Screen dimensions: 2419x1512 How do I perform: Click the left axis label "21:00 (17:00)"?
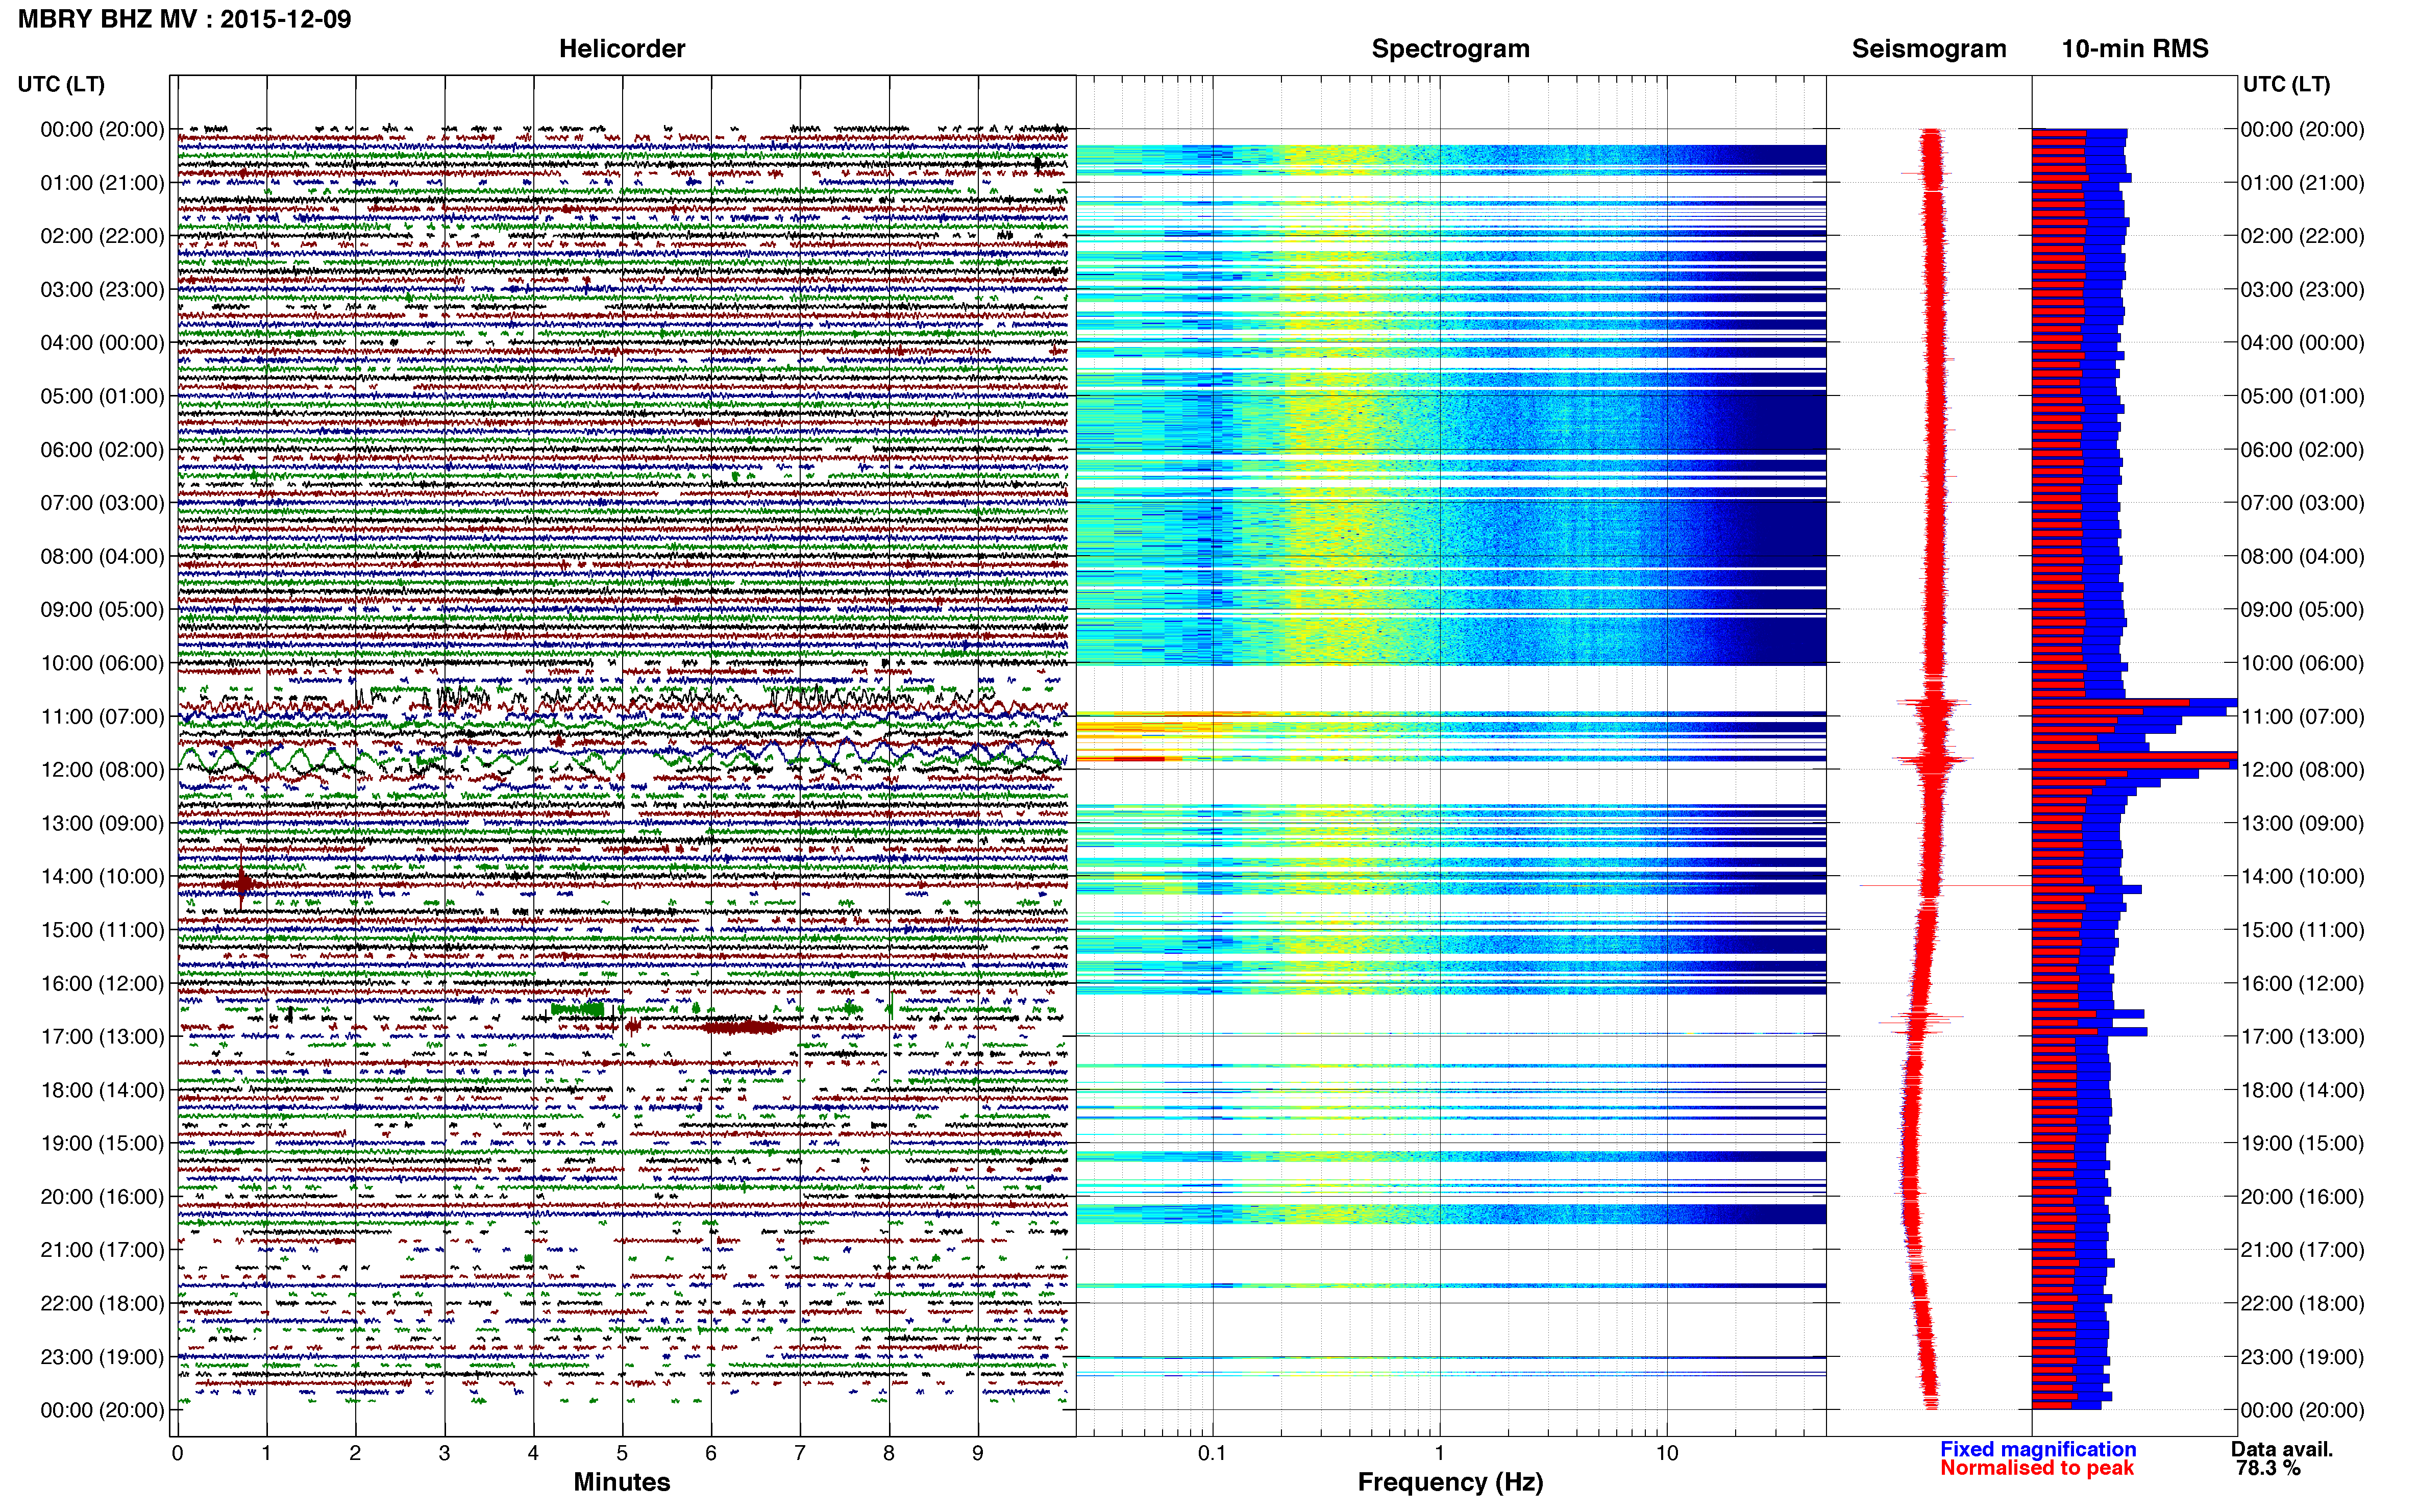[x=102, y=1250]
